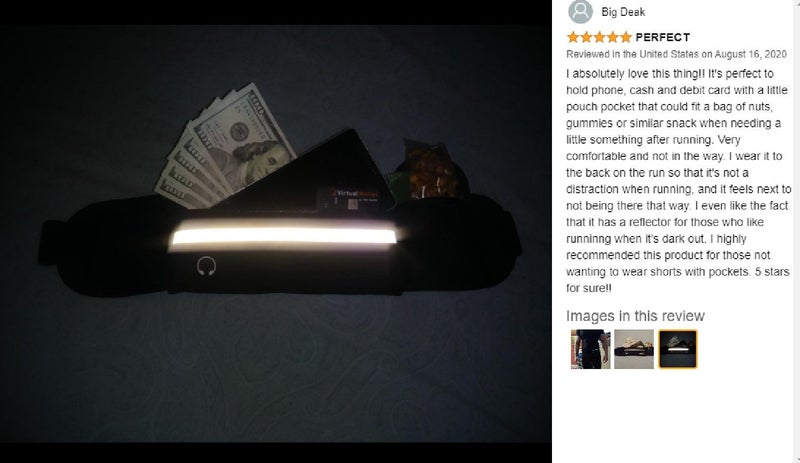Show the light-background belt thumbnail

pyautogui.click(x=634, y=349)
